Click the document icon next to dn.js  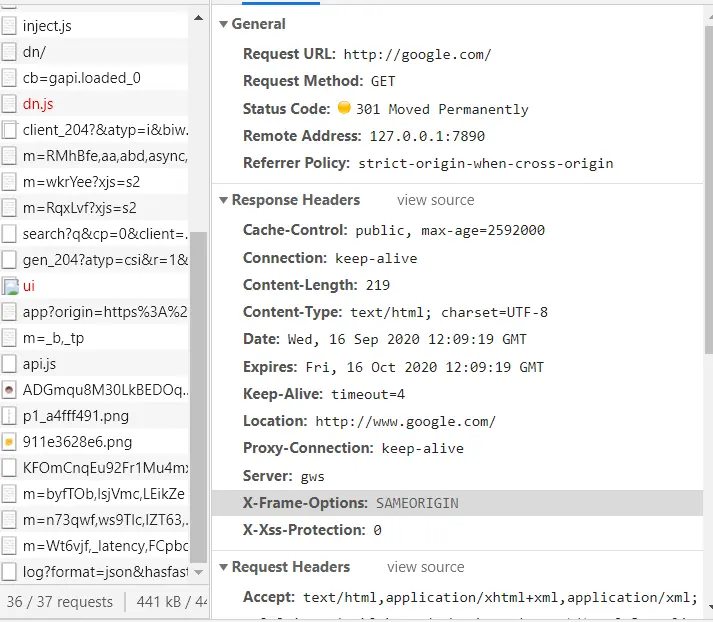[x=9, y=104]
